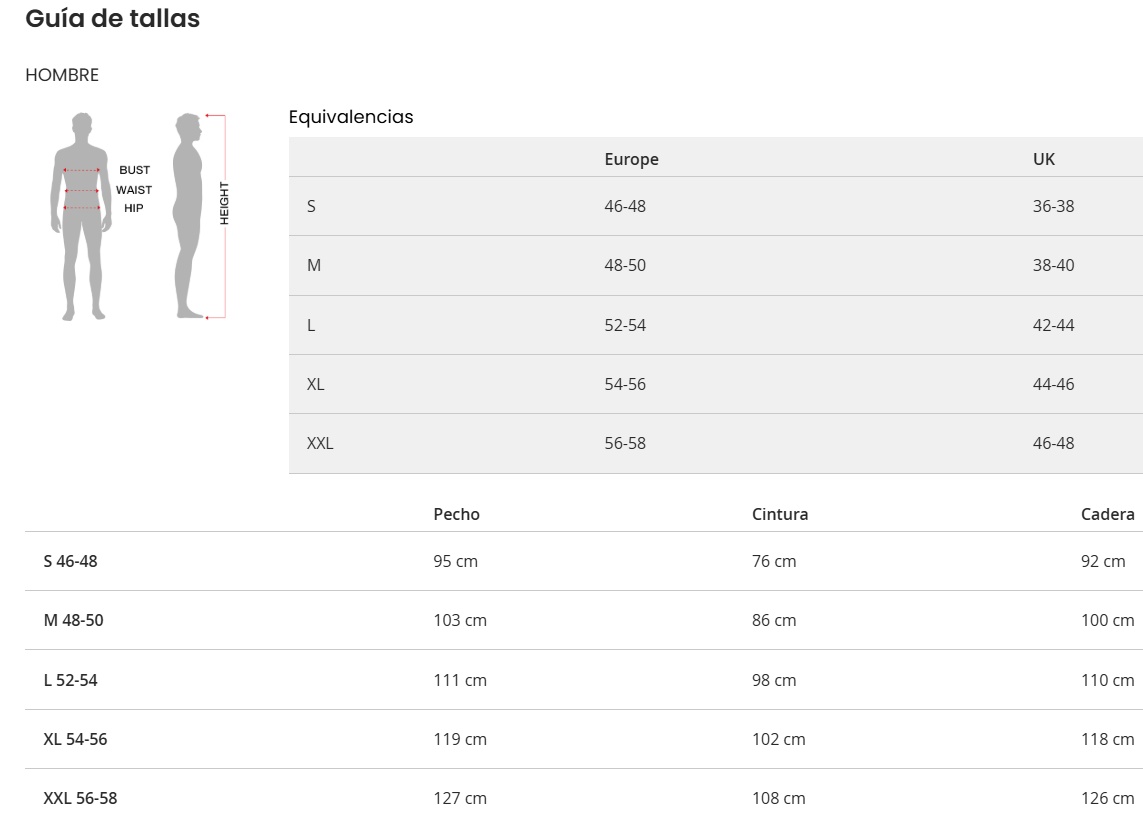Click the Cintura column header
The image size is (1143, 816).
point(780,514)
